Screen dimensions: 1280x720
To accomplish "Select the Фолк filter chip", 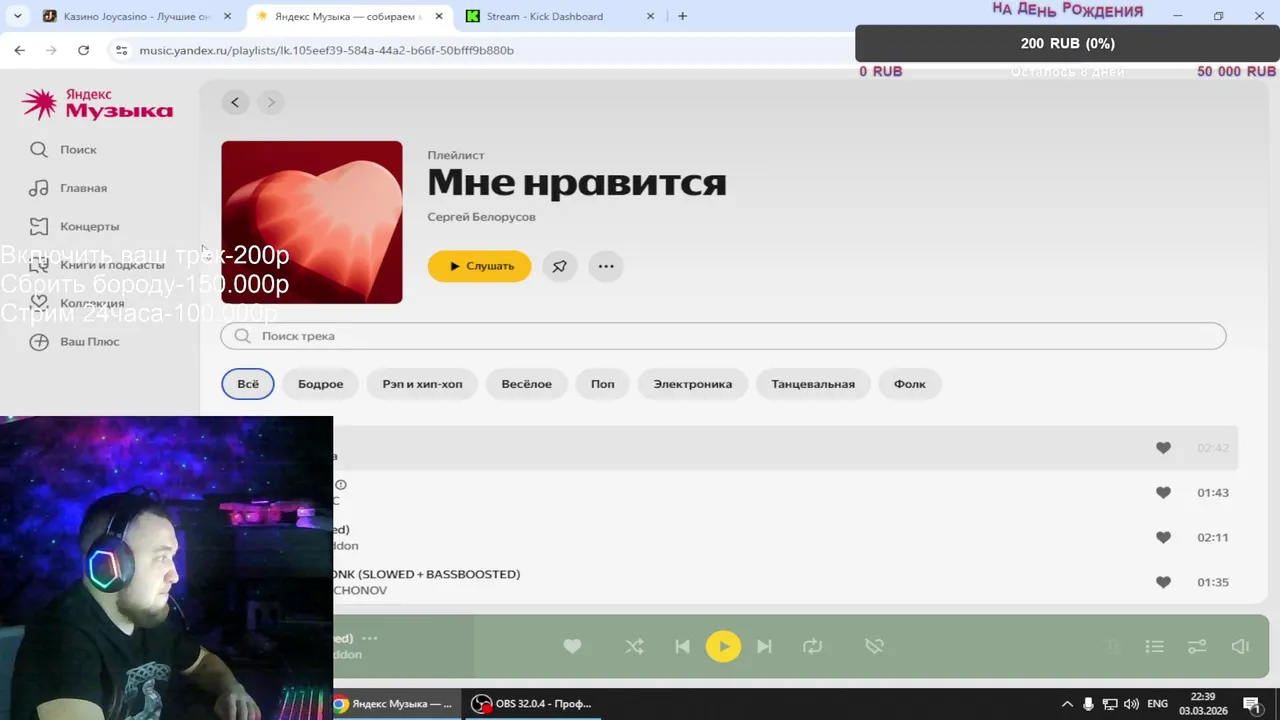I will coord(909,384).
